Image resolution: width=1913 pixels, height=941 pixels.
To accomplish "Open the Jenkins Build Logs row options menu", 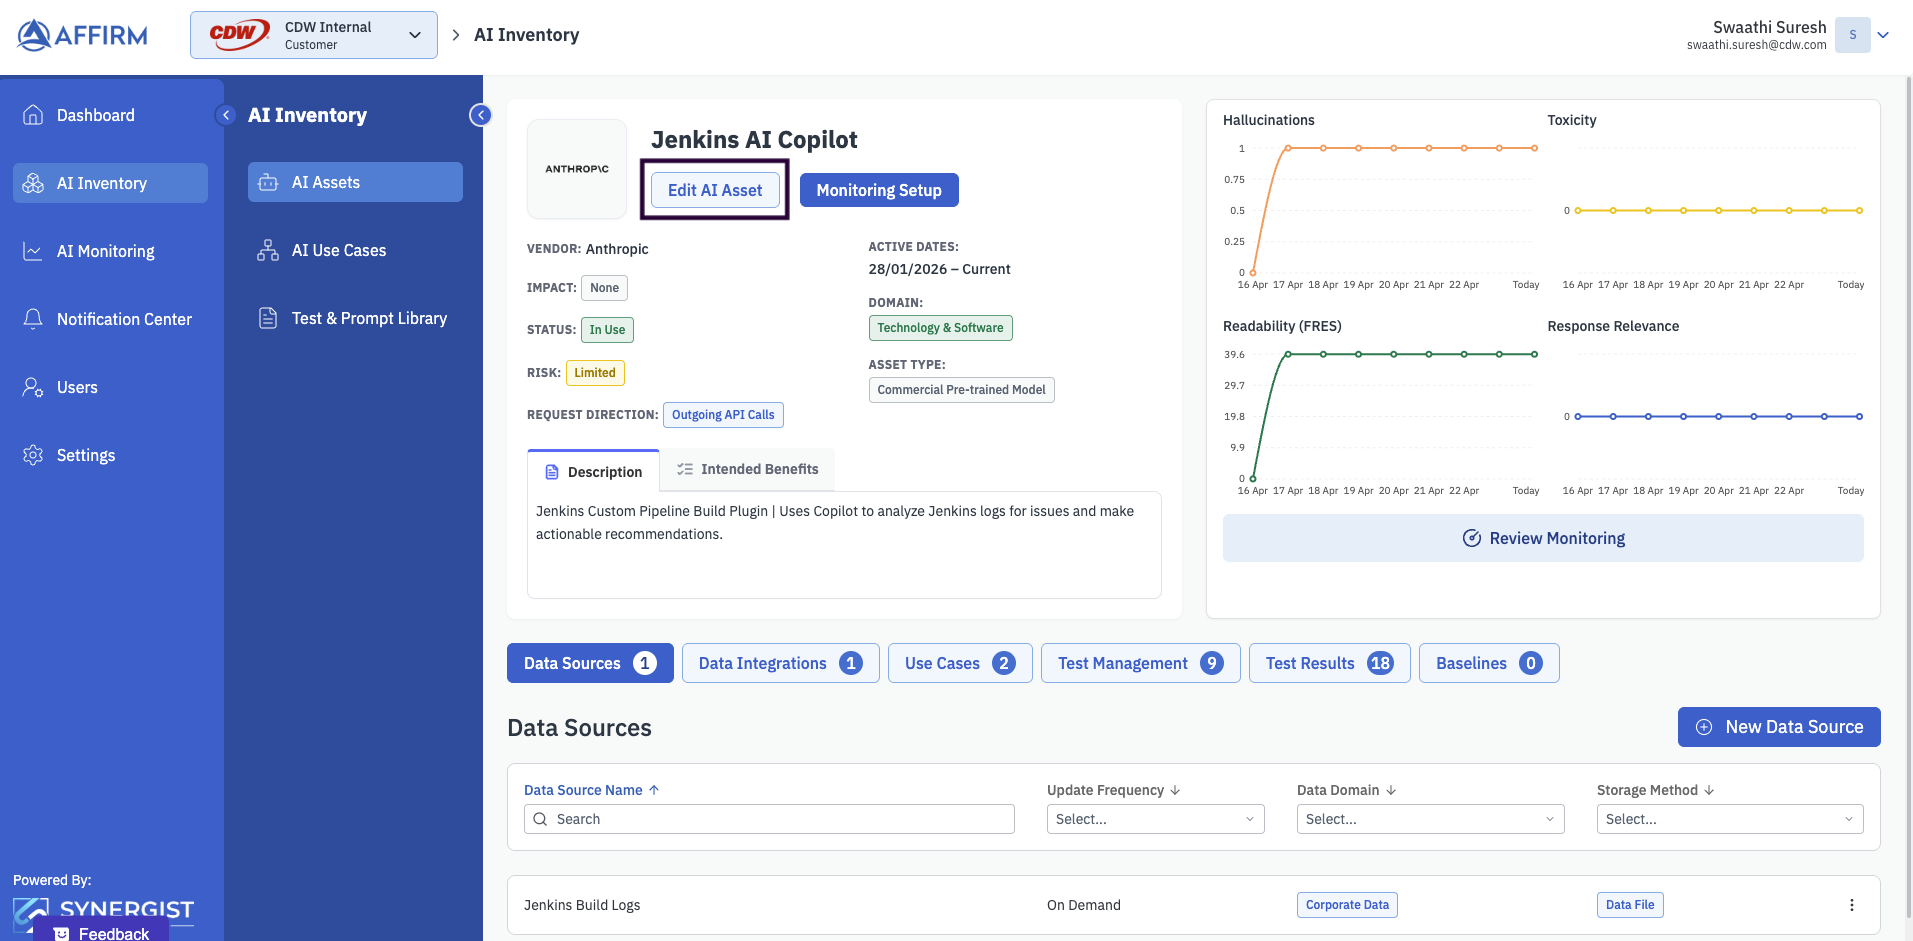I will 1851,905.
